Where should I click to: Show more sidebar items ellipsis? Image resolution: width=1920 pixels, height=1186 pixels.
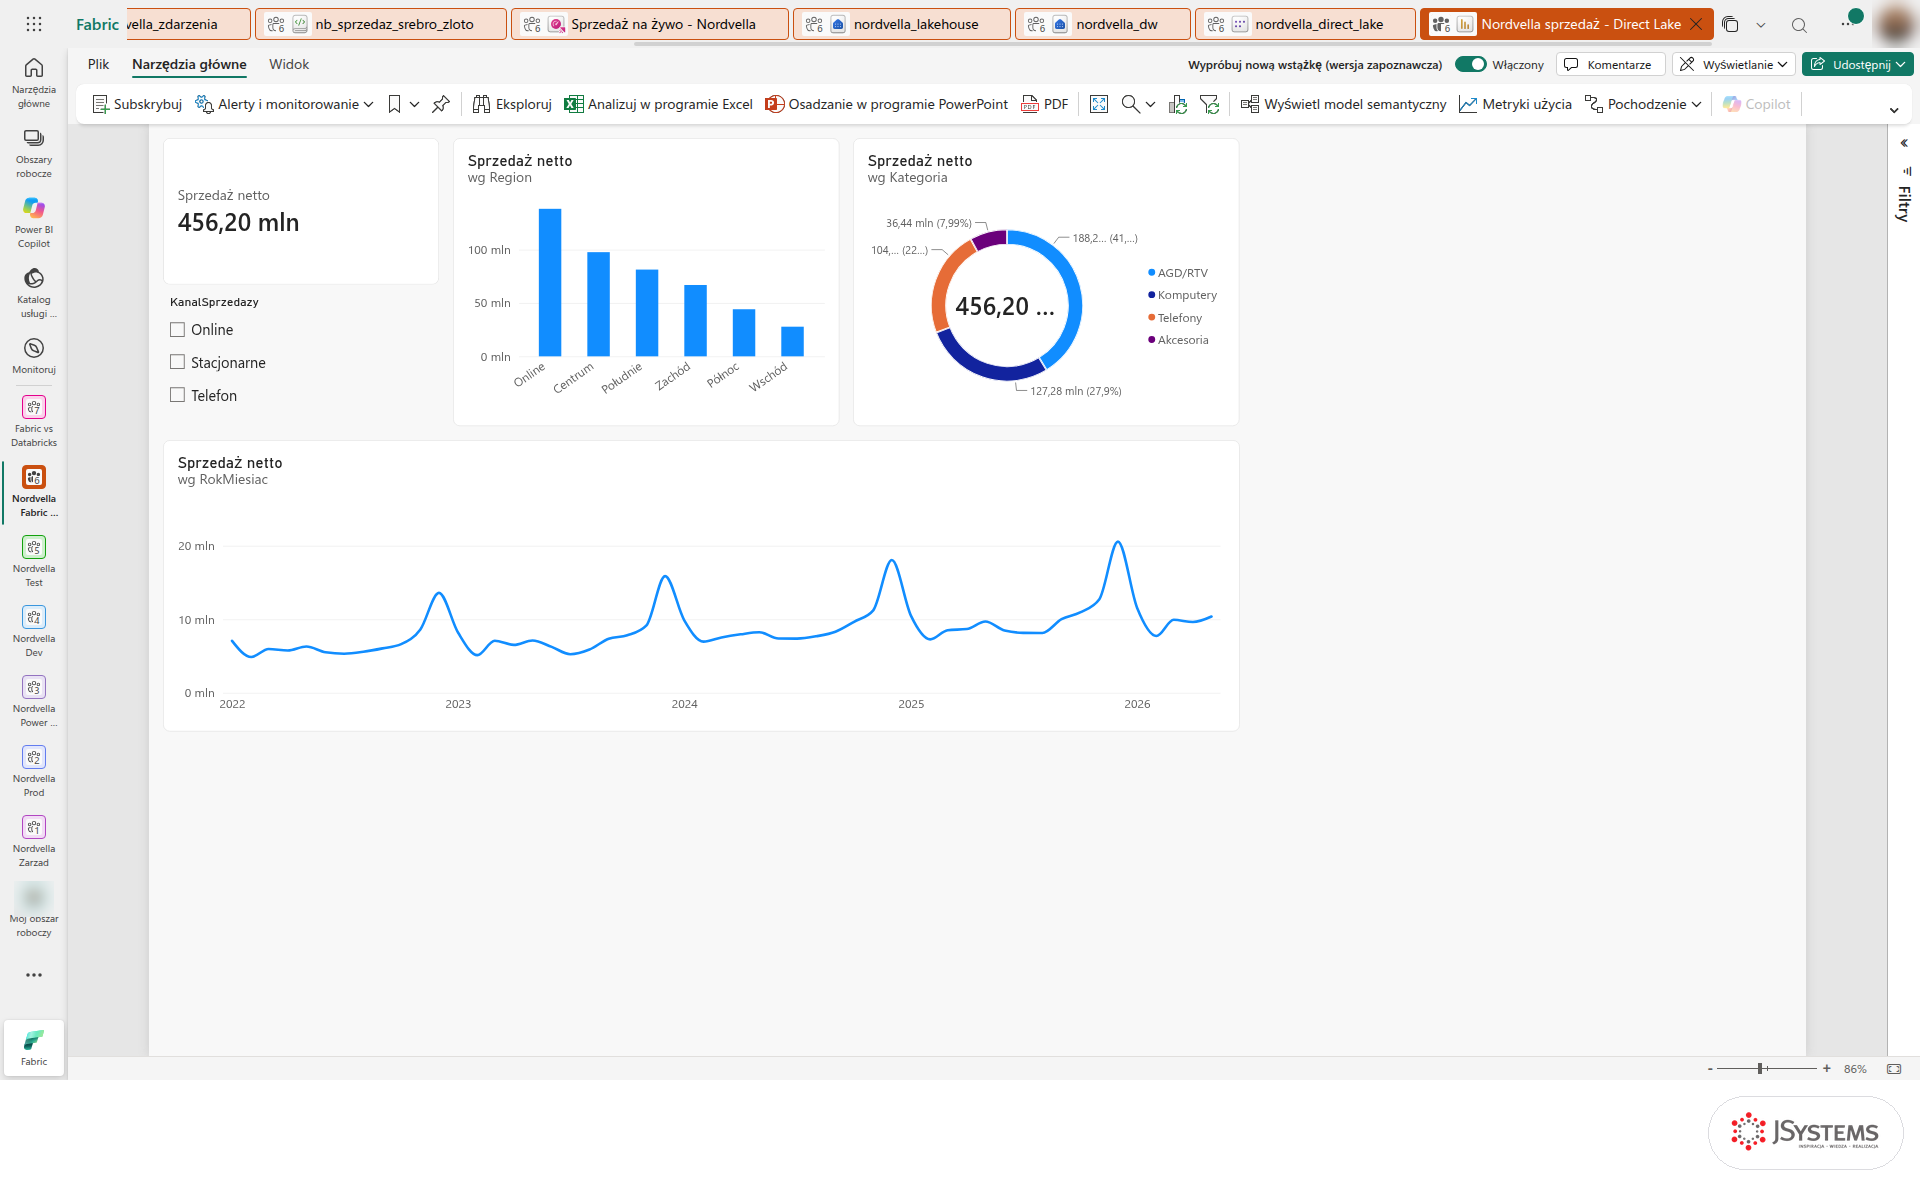[34, 975]
